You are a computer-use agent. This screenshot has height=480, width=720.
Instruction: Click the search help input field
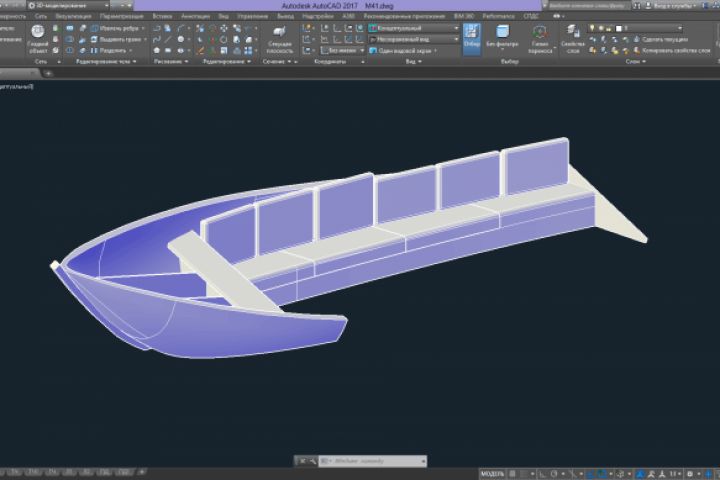click(x=586, y=6)
